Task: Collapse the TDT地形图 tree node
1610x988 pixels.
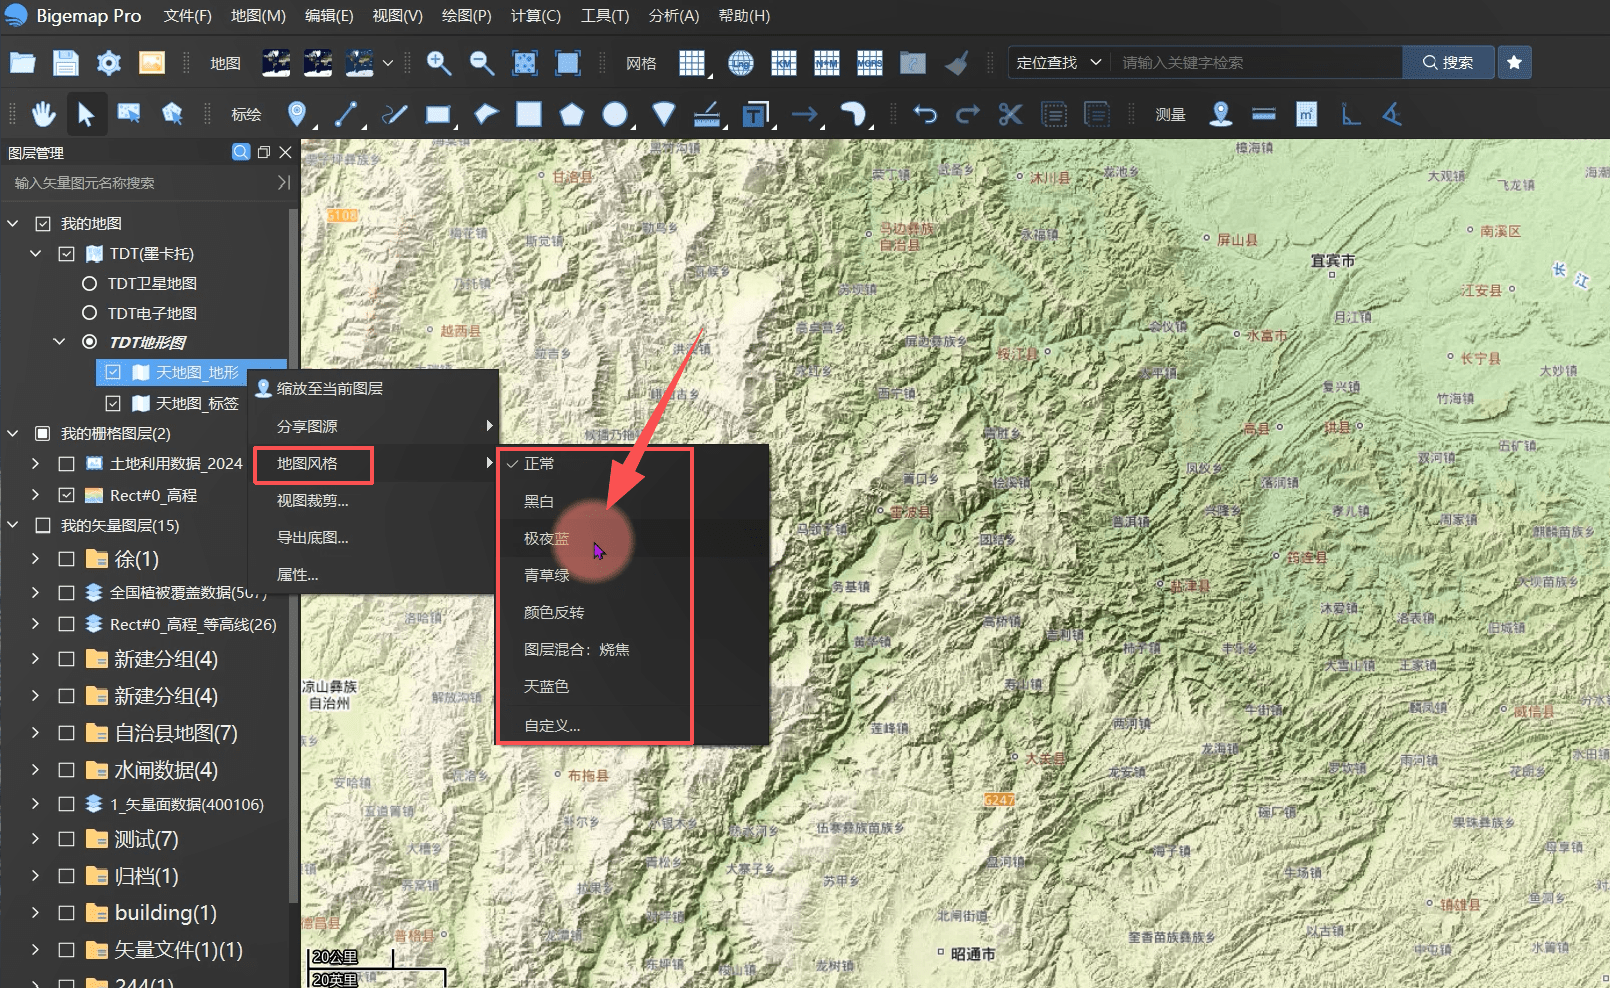Action: [x=60, y=342]
